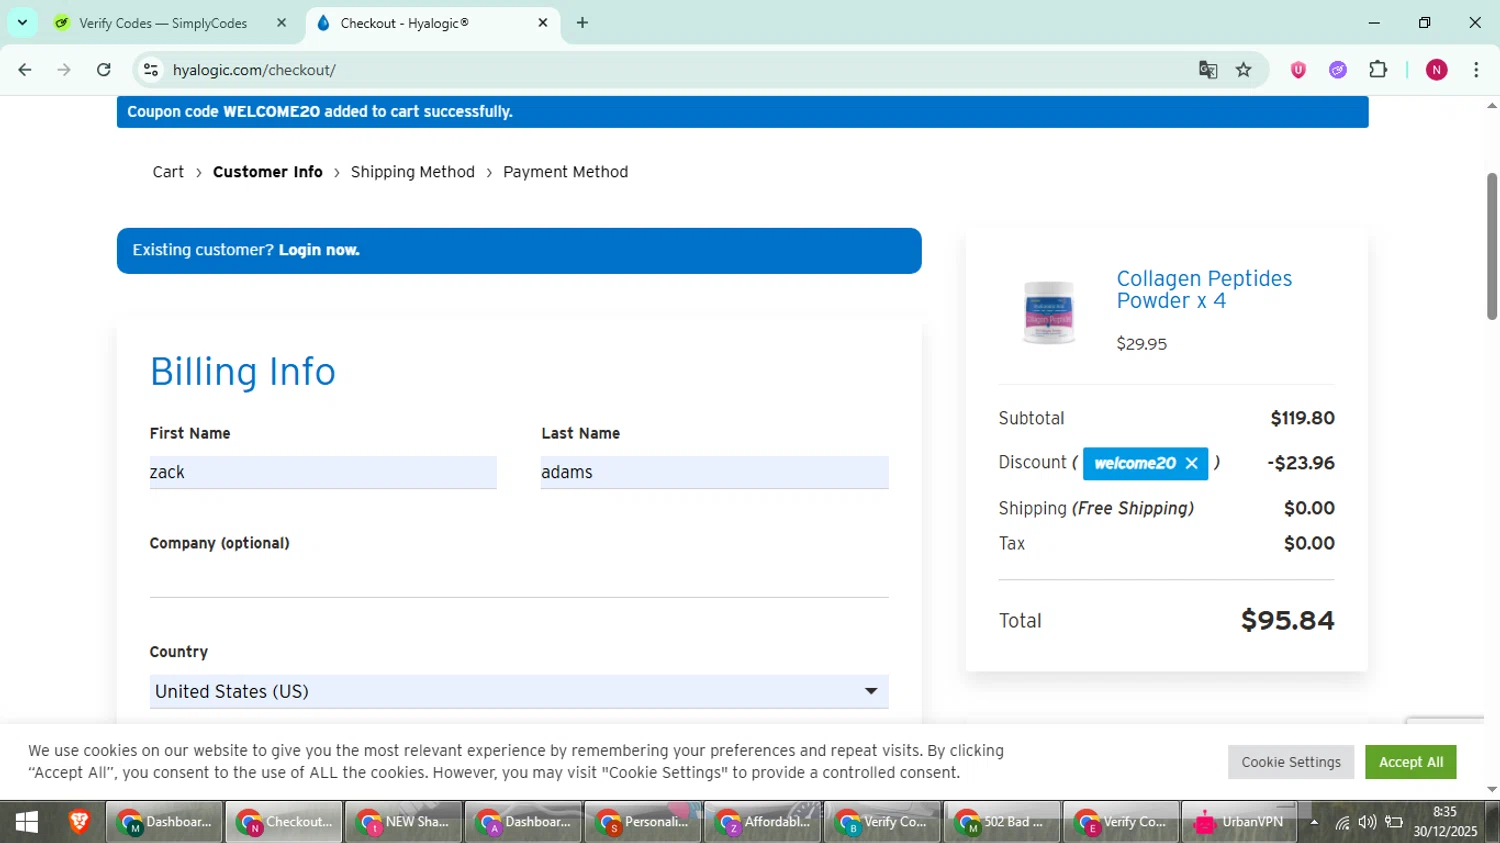Go to Cart breadcrumb
The width and height of the screenshot is (1500, 843).
[168, 172]
